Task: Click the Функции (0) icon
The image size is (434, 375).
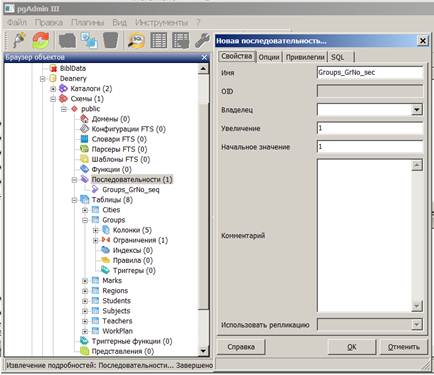Action: tap(84, 169)
